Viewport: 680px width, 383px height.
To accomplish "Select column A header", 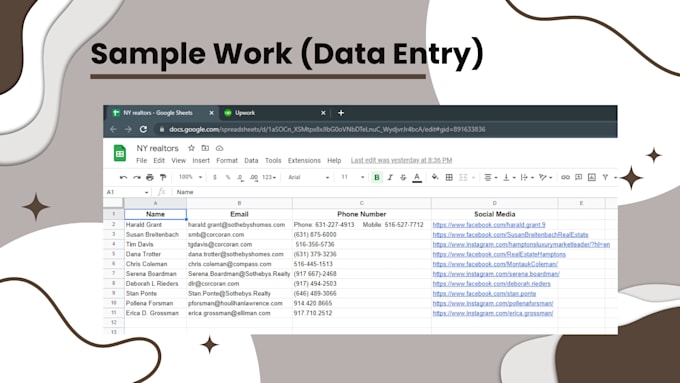I will click(155, 203).
